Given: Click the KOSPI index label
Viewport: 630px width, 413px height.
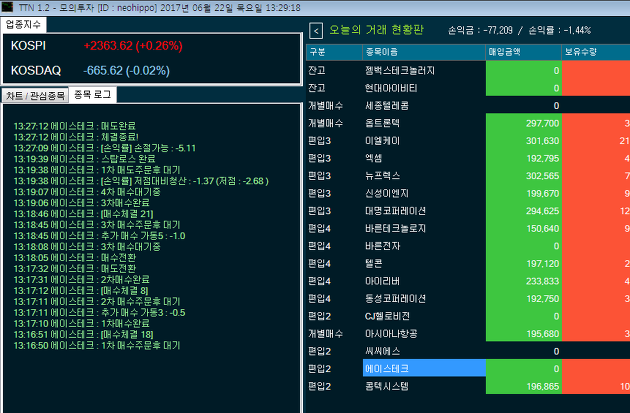Looking at the screenshot, I should (x=28, y=46).
